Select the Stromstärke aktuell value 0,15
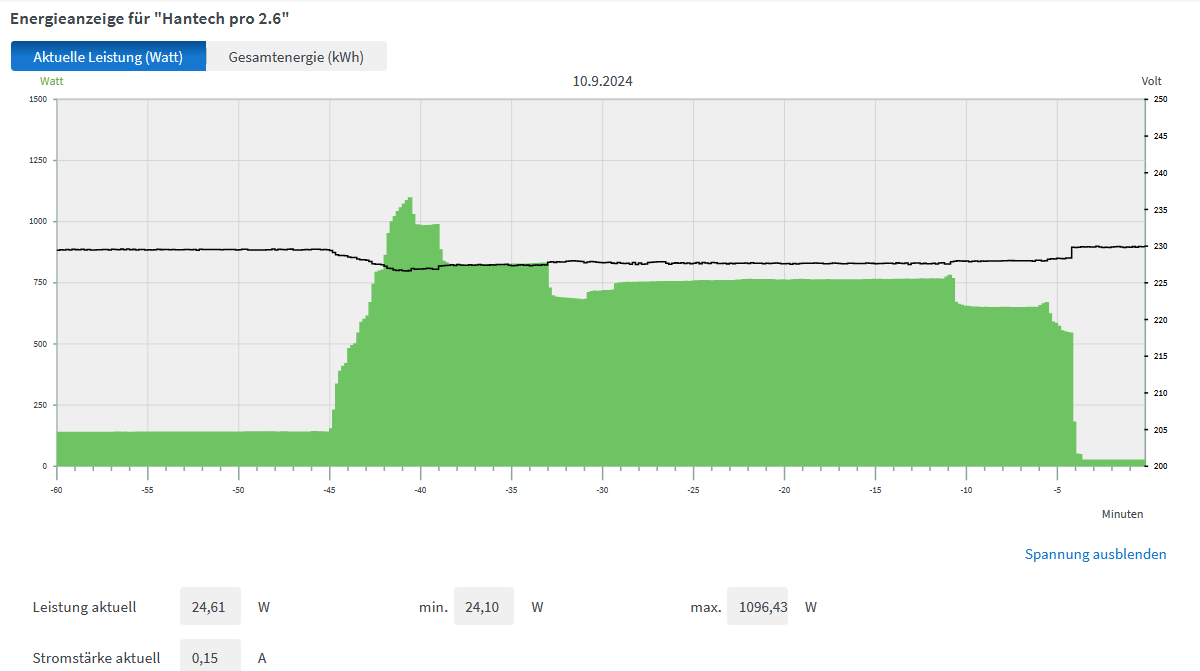 point(210,657)
